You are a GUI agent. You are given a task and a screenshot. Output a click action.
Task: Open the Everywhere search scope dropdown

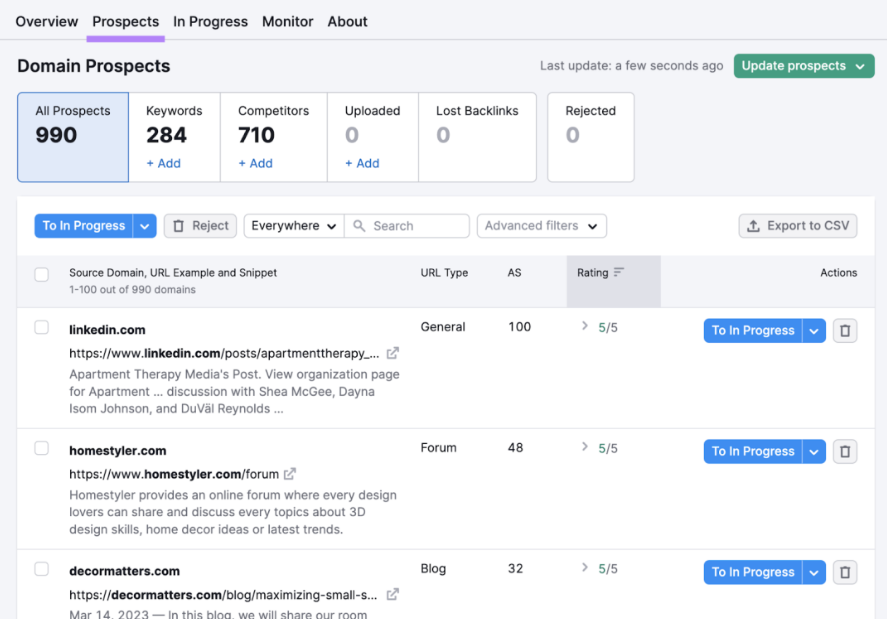(294, 226)
